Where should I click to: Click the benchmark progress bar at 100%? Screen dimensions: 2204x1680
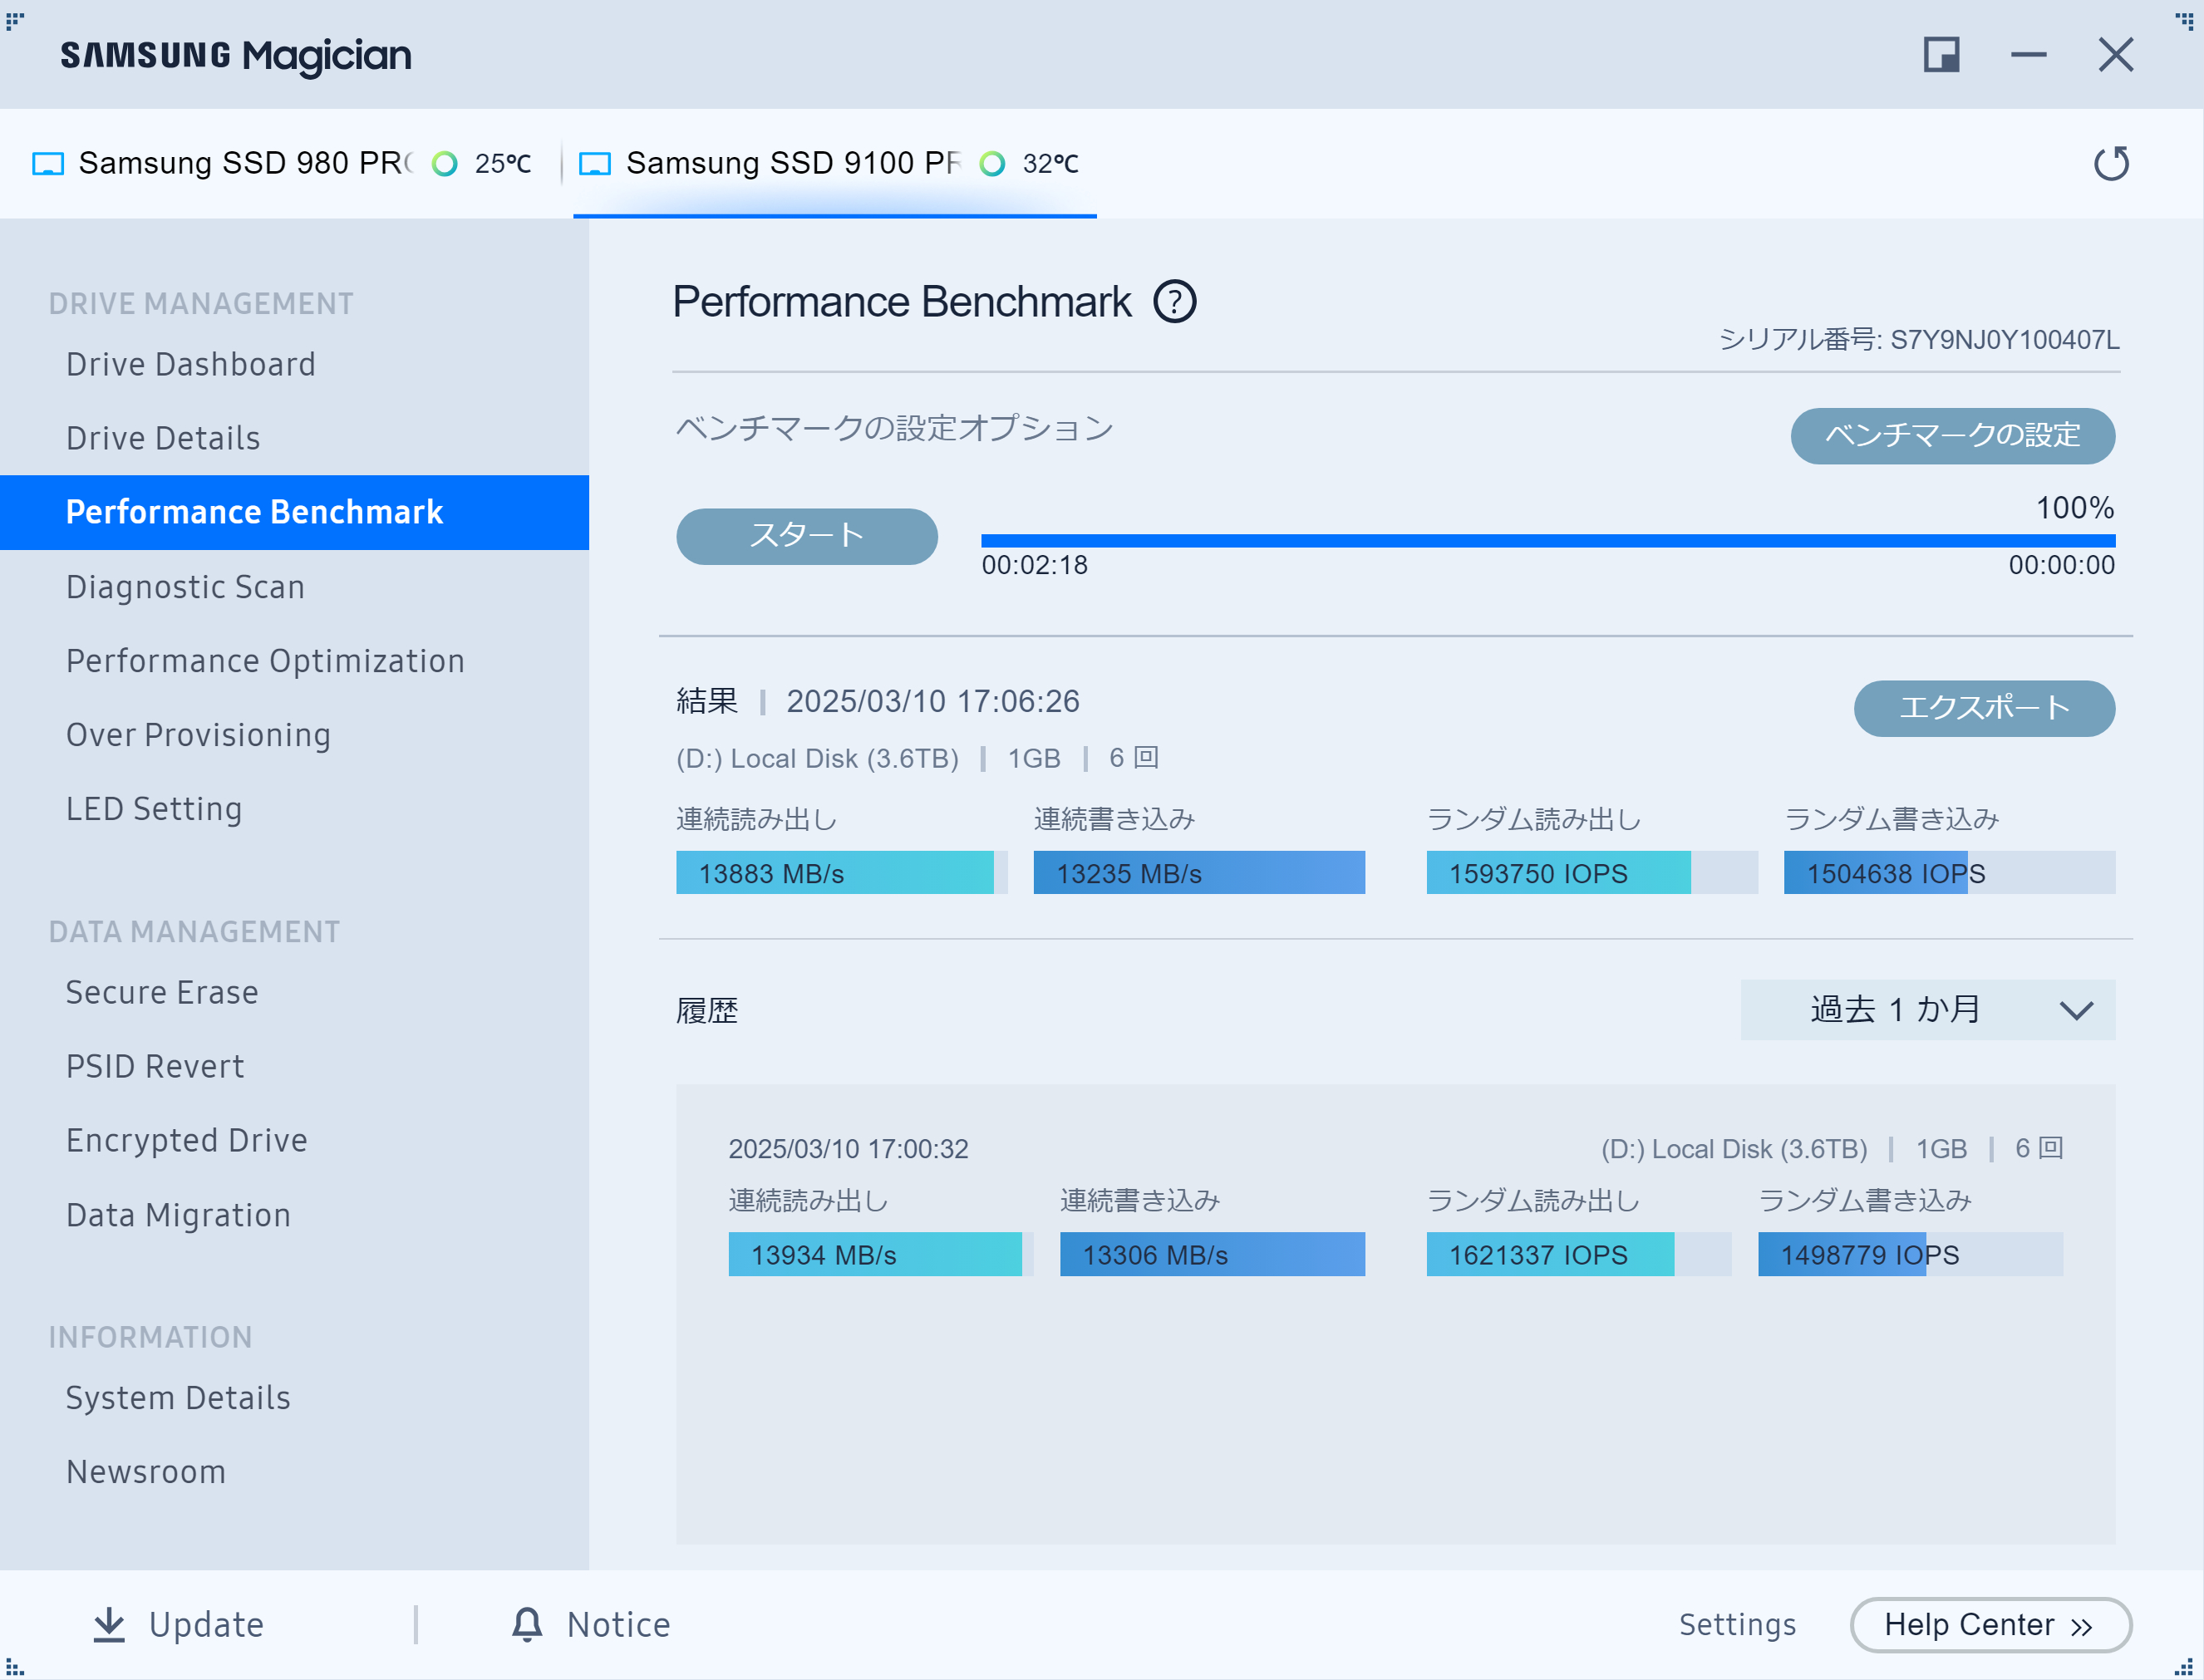coord(1547,541)
